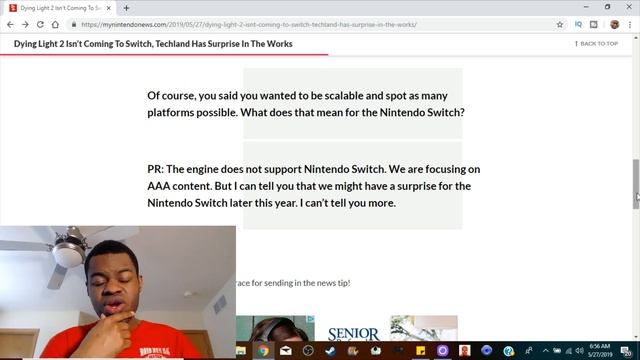Close the Dying Light 2 tab
This screenshot has height=360, width=640.
109,8
